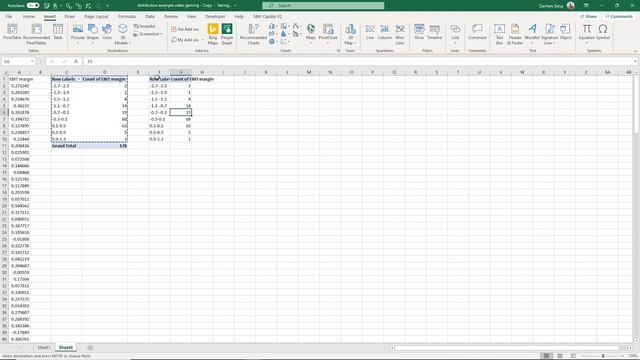Open Ribbon Display Options
The image size is (640, 360).
(586, 5)
